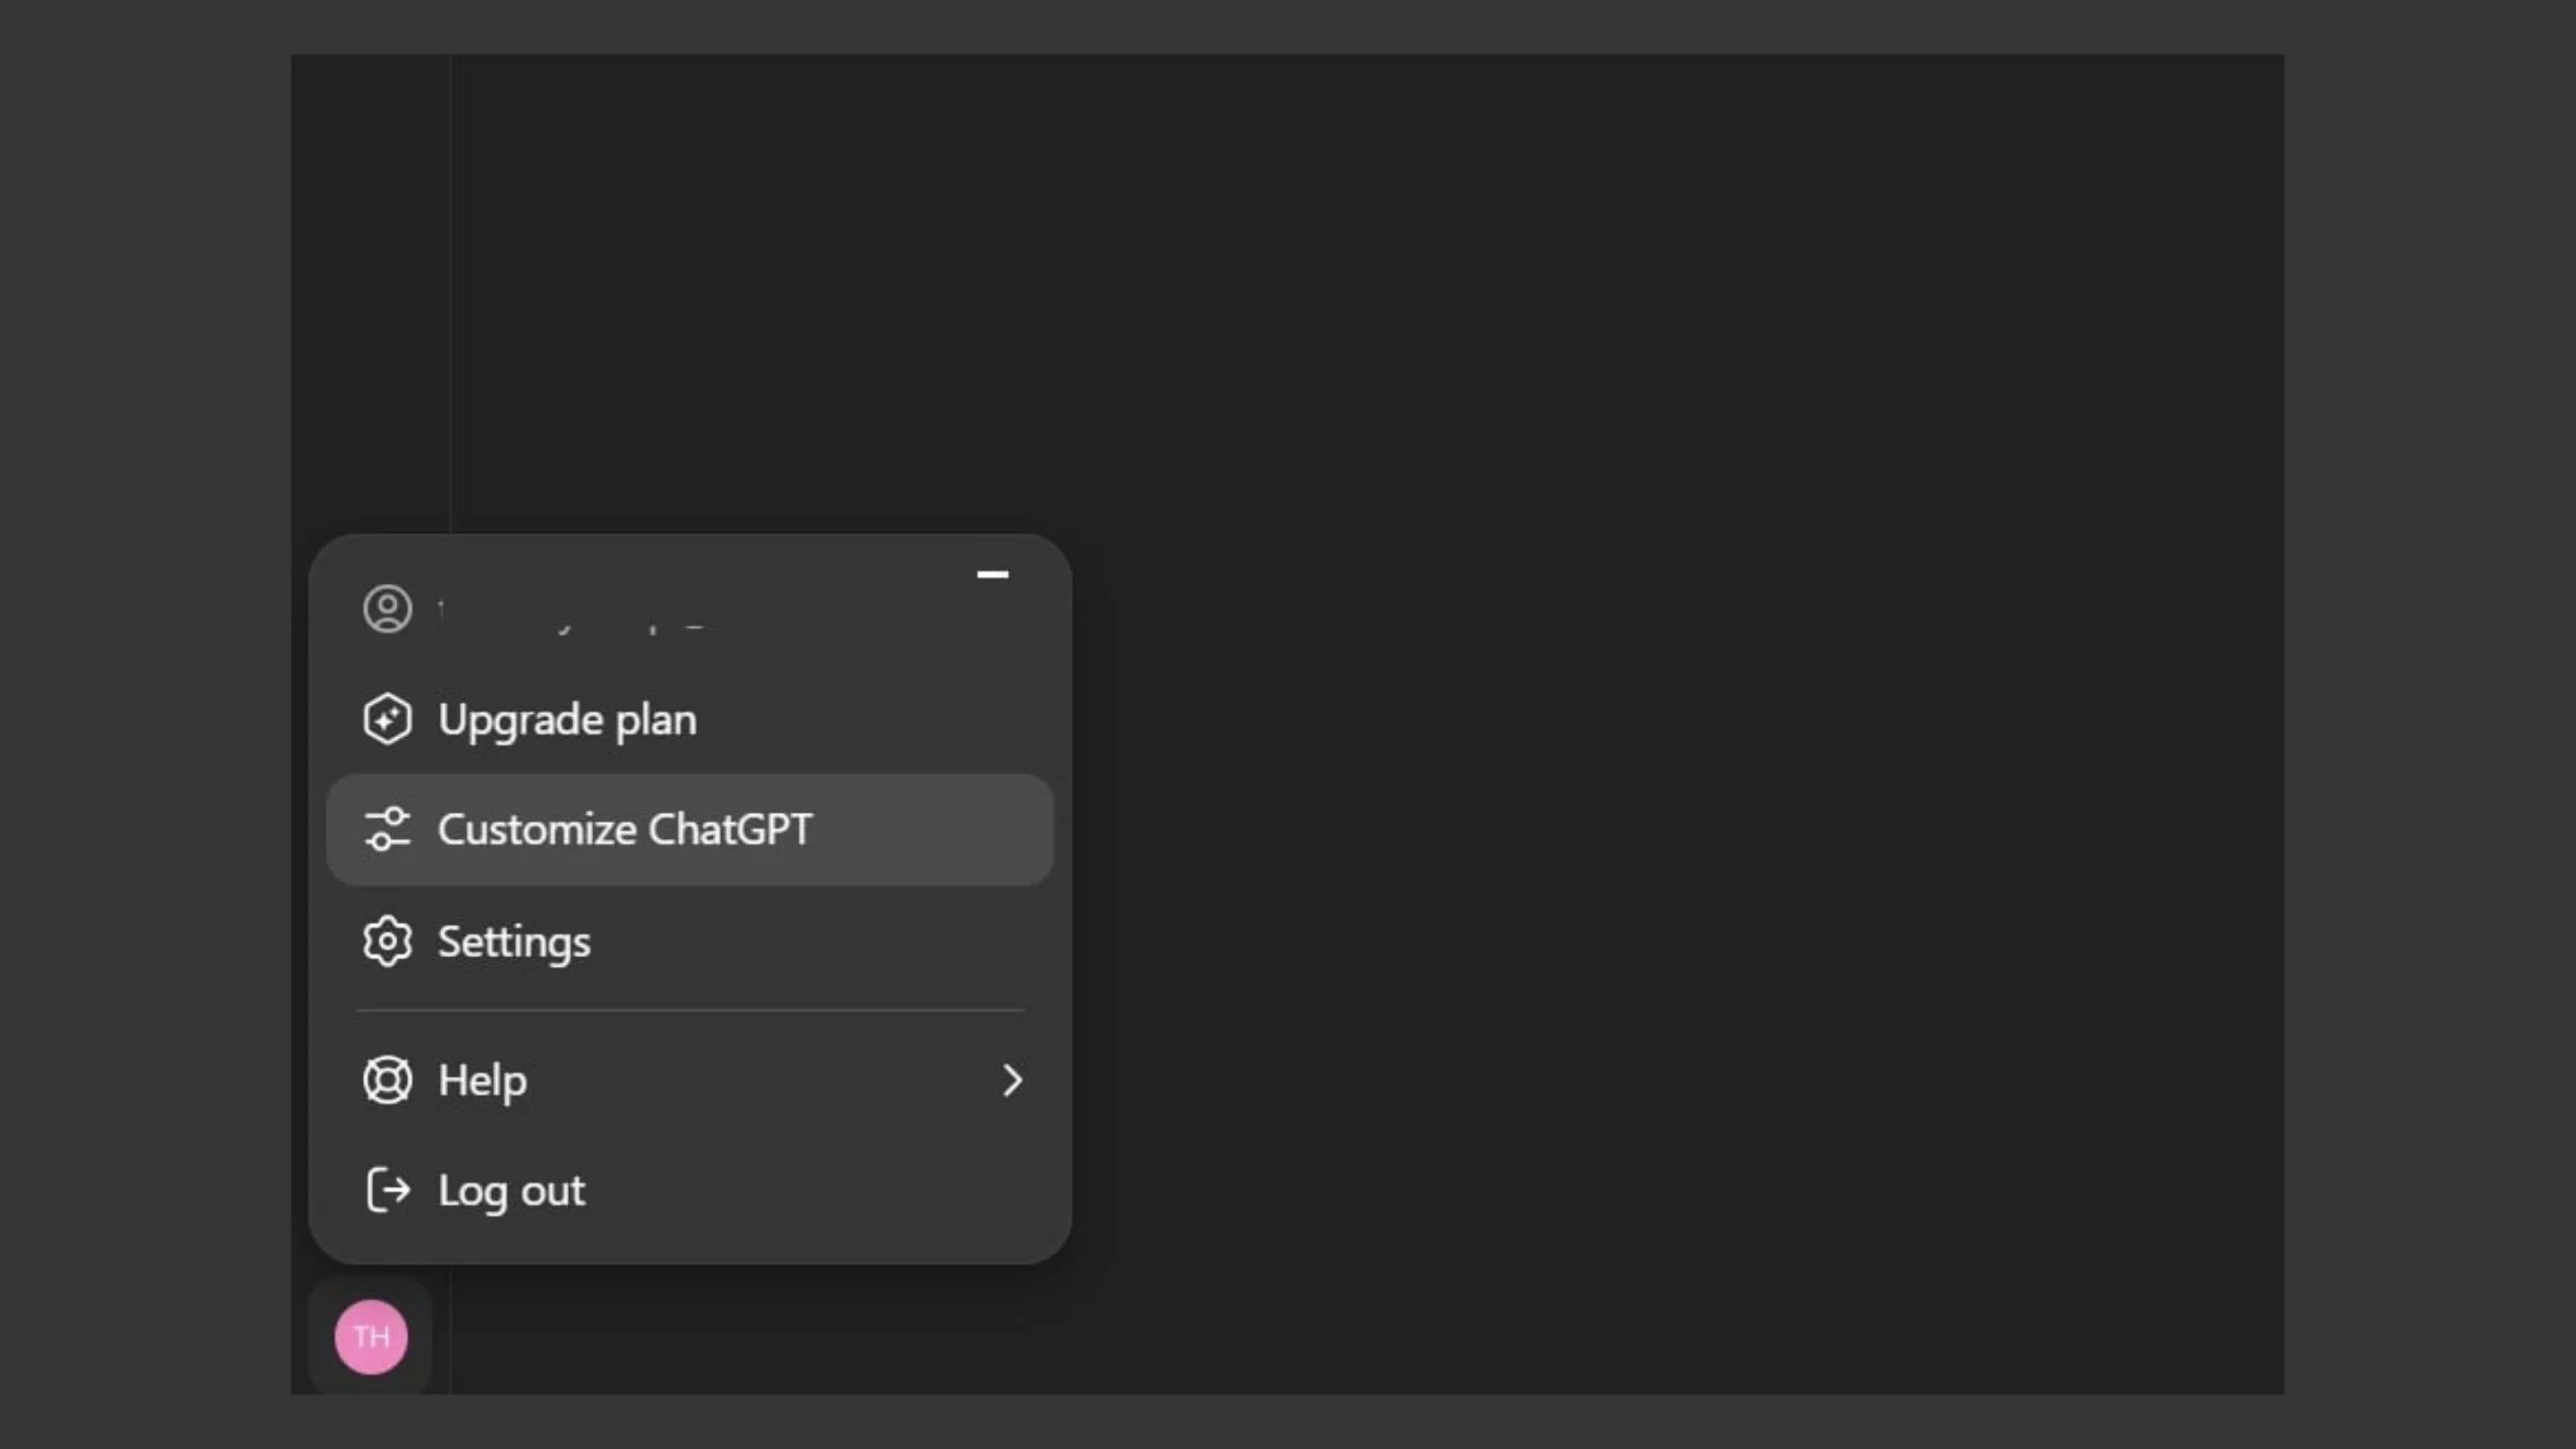Click the pink TH user avatar

[x=371, y=1337]
